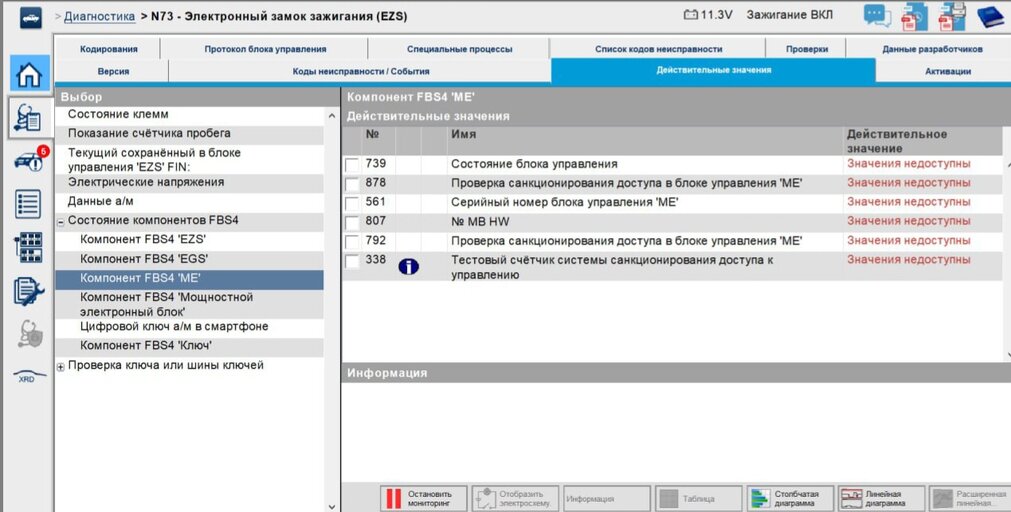Image resolution: width=1011 pixels, height=512 pixels.
Task: Open 'Протокол блока управления' tab
Action: pyautogui.click(x=265, y=49)
